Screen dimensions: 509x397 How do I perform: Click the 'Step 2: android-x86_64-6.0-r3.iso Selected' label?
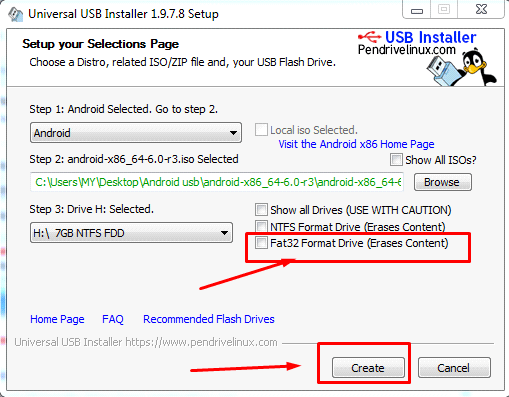click(x=134, y=159)
